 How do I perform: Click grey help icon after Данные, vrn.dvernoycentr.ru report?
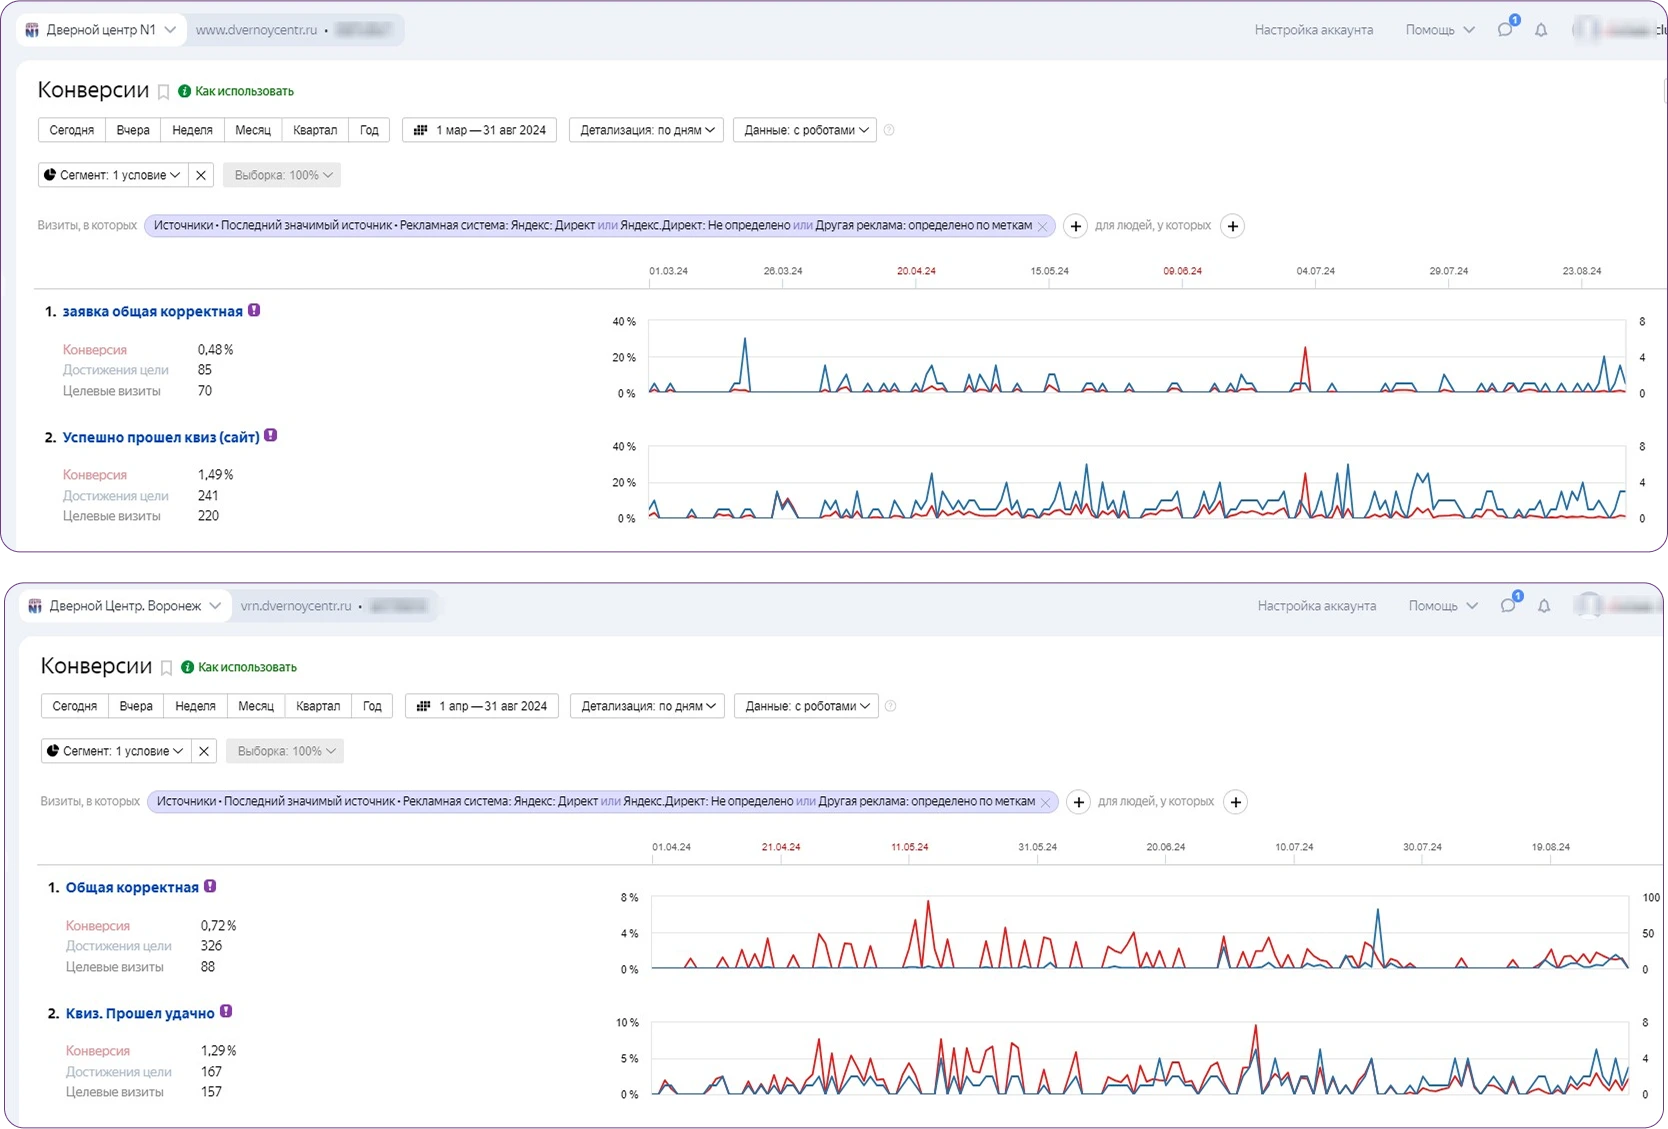890,706
